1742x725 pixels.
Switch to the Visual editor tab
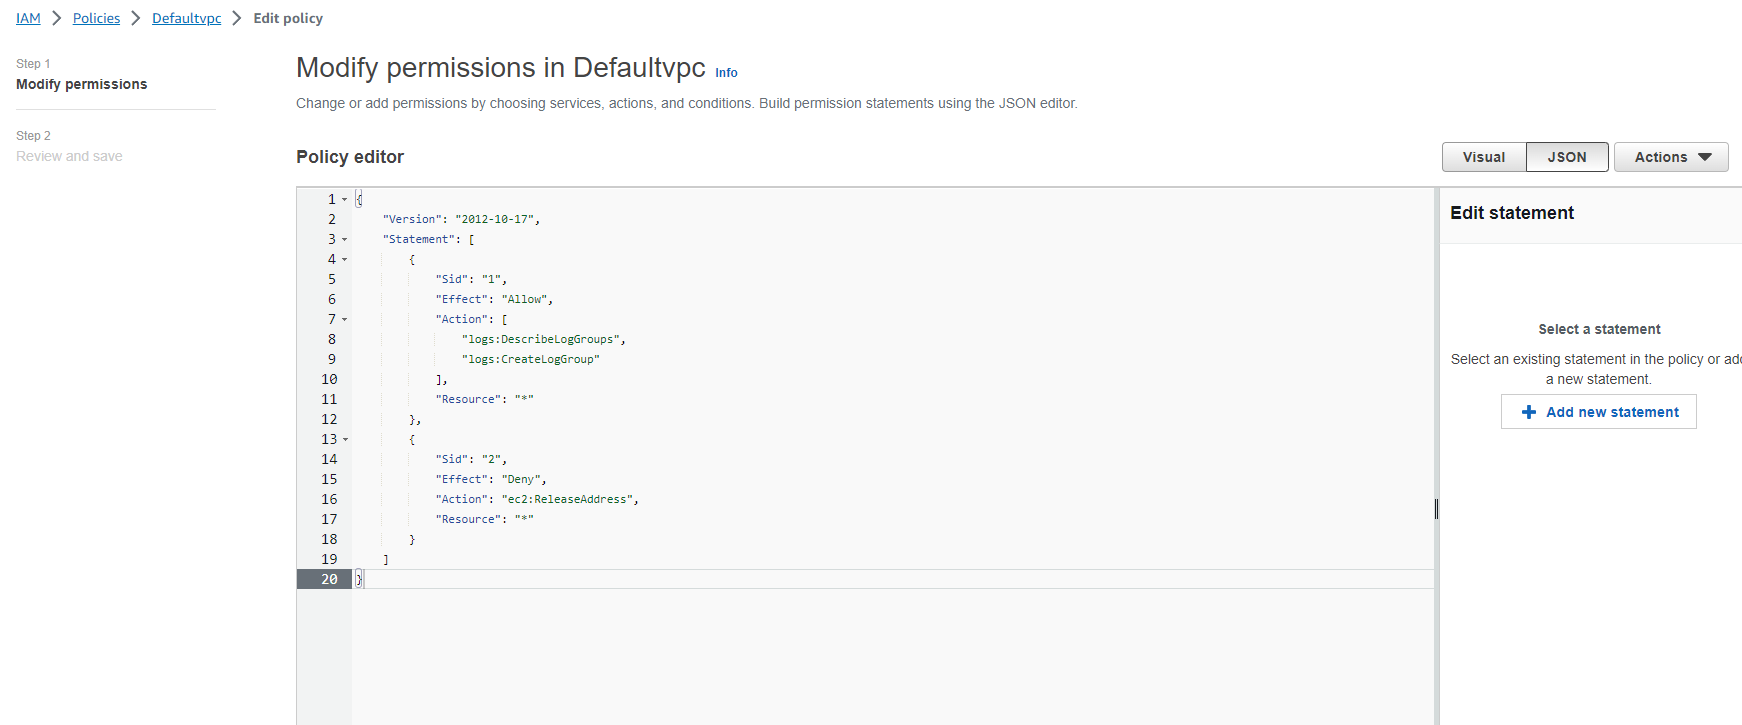(1484, 157)
